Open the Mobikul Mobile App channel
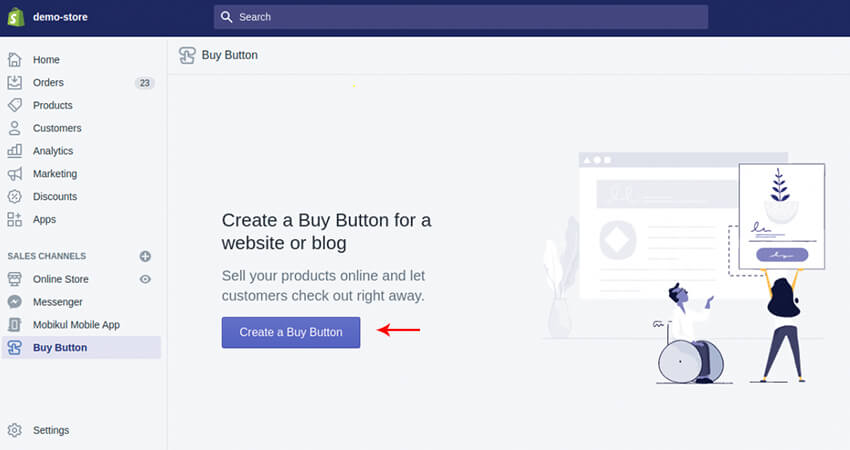This screenshot has height=450, width=850. 76,325
